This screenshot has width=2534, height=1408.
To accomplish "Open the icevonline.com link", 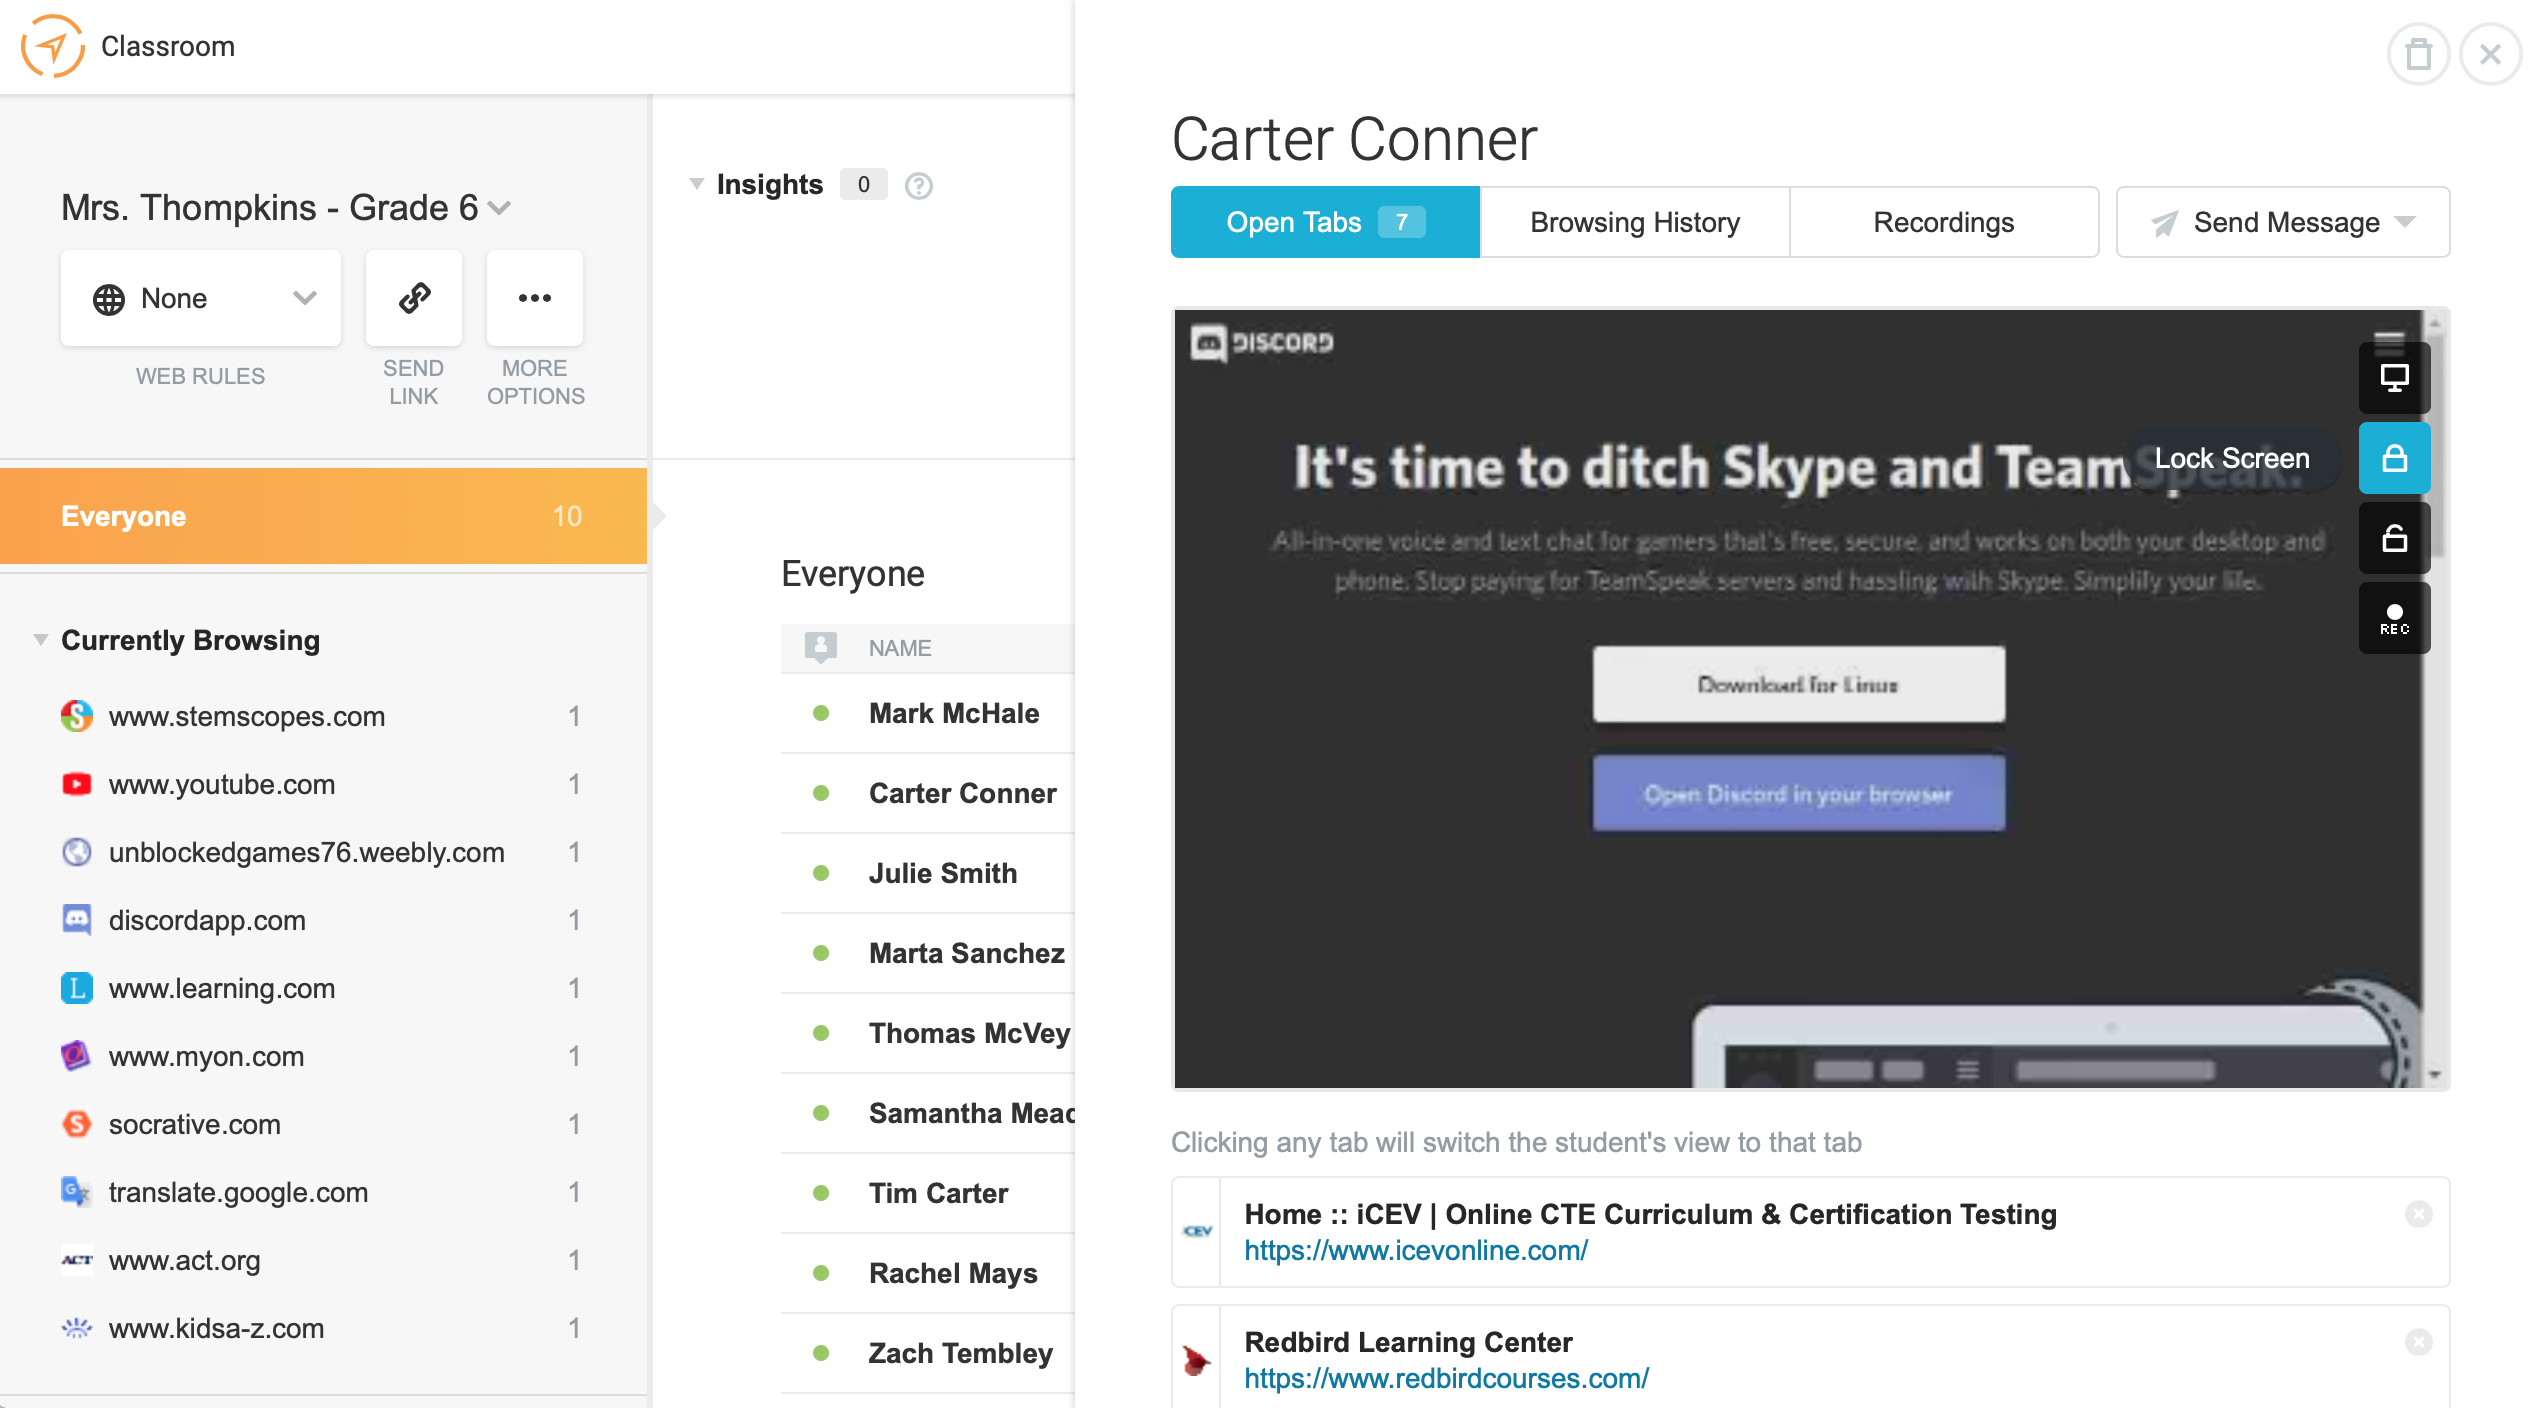I will (1415, 1250).
